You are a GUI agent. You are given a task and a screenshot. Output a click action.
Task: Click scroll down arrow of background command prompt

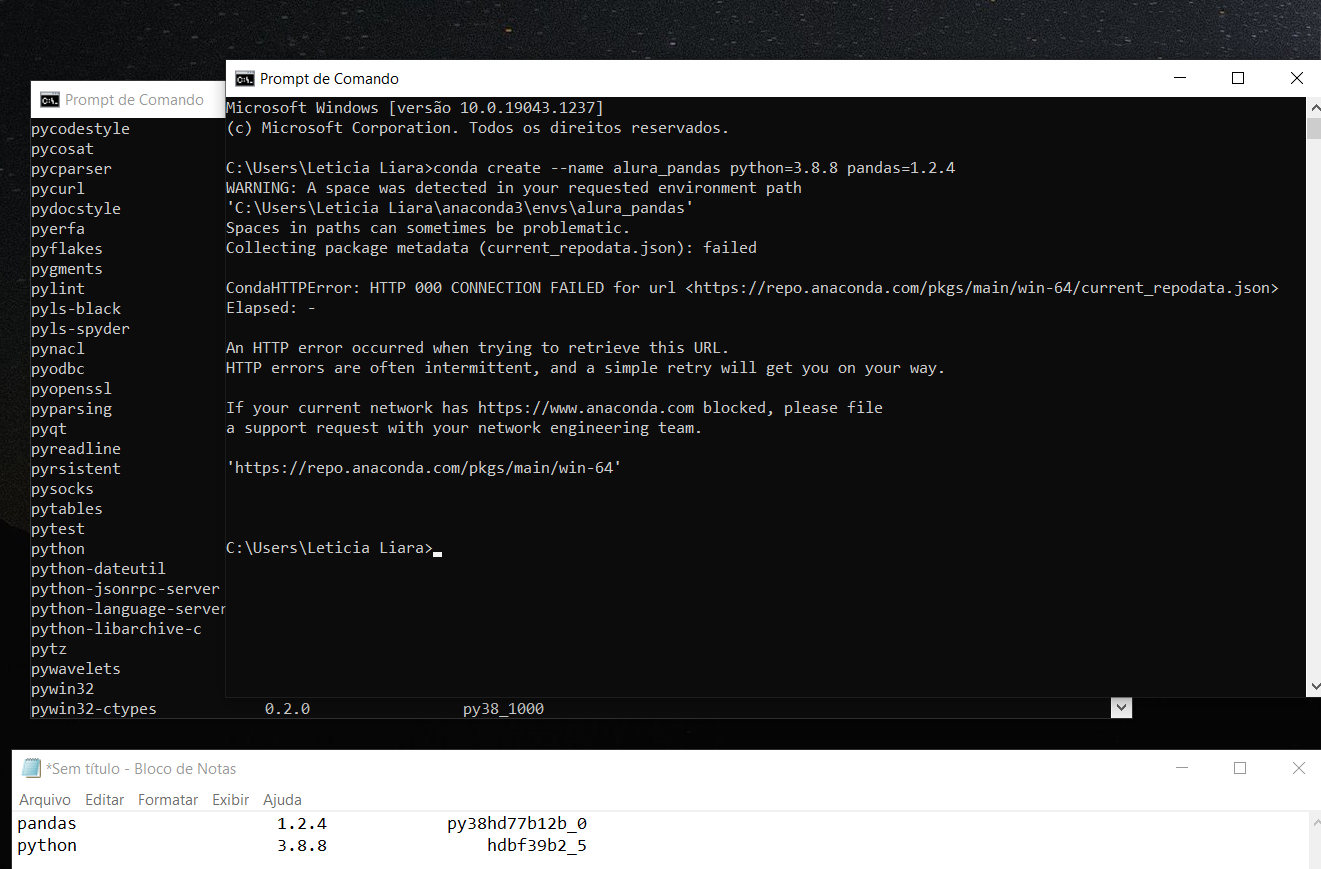click(x=1121, y=708)
